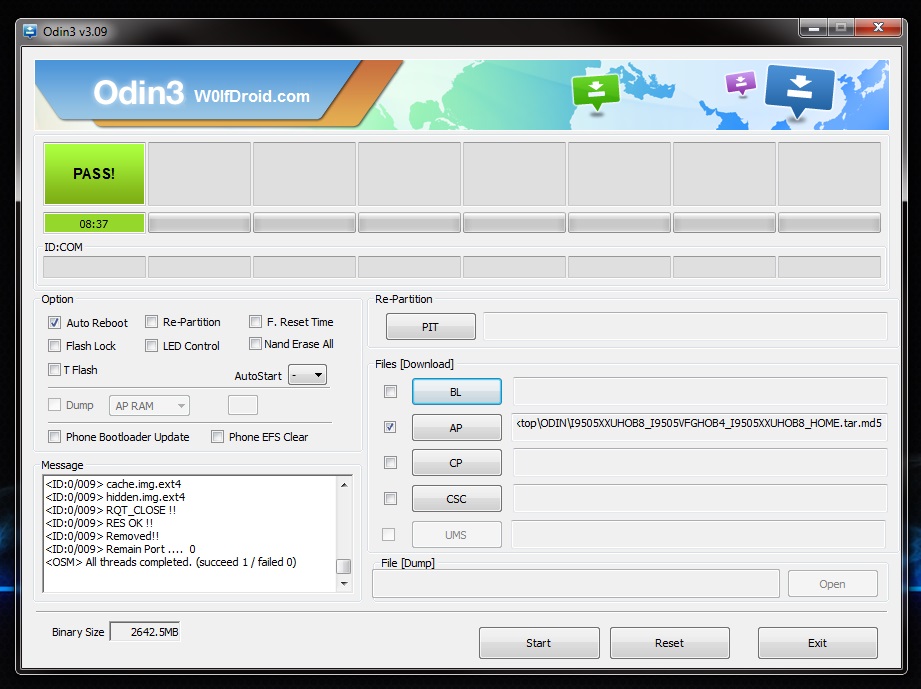
Task: Click the CP file button
Action: click(x=456, y=463)
